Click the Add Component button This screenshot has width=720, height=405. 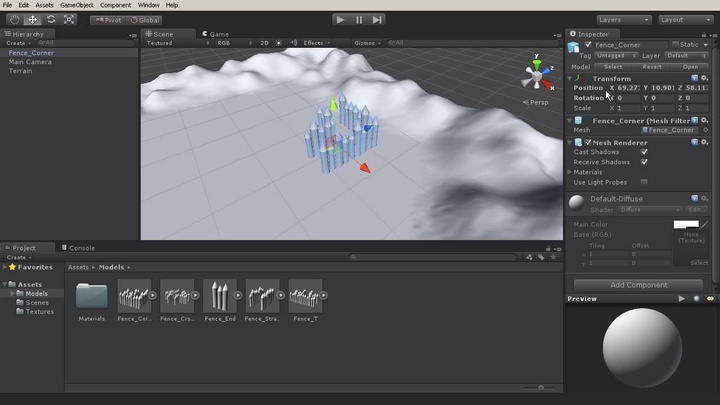pos(639,284)
